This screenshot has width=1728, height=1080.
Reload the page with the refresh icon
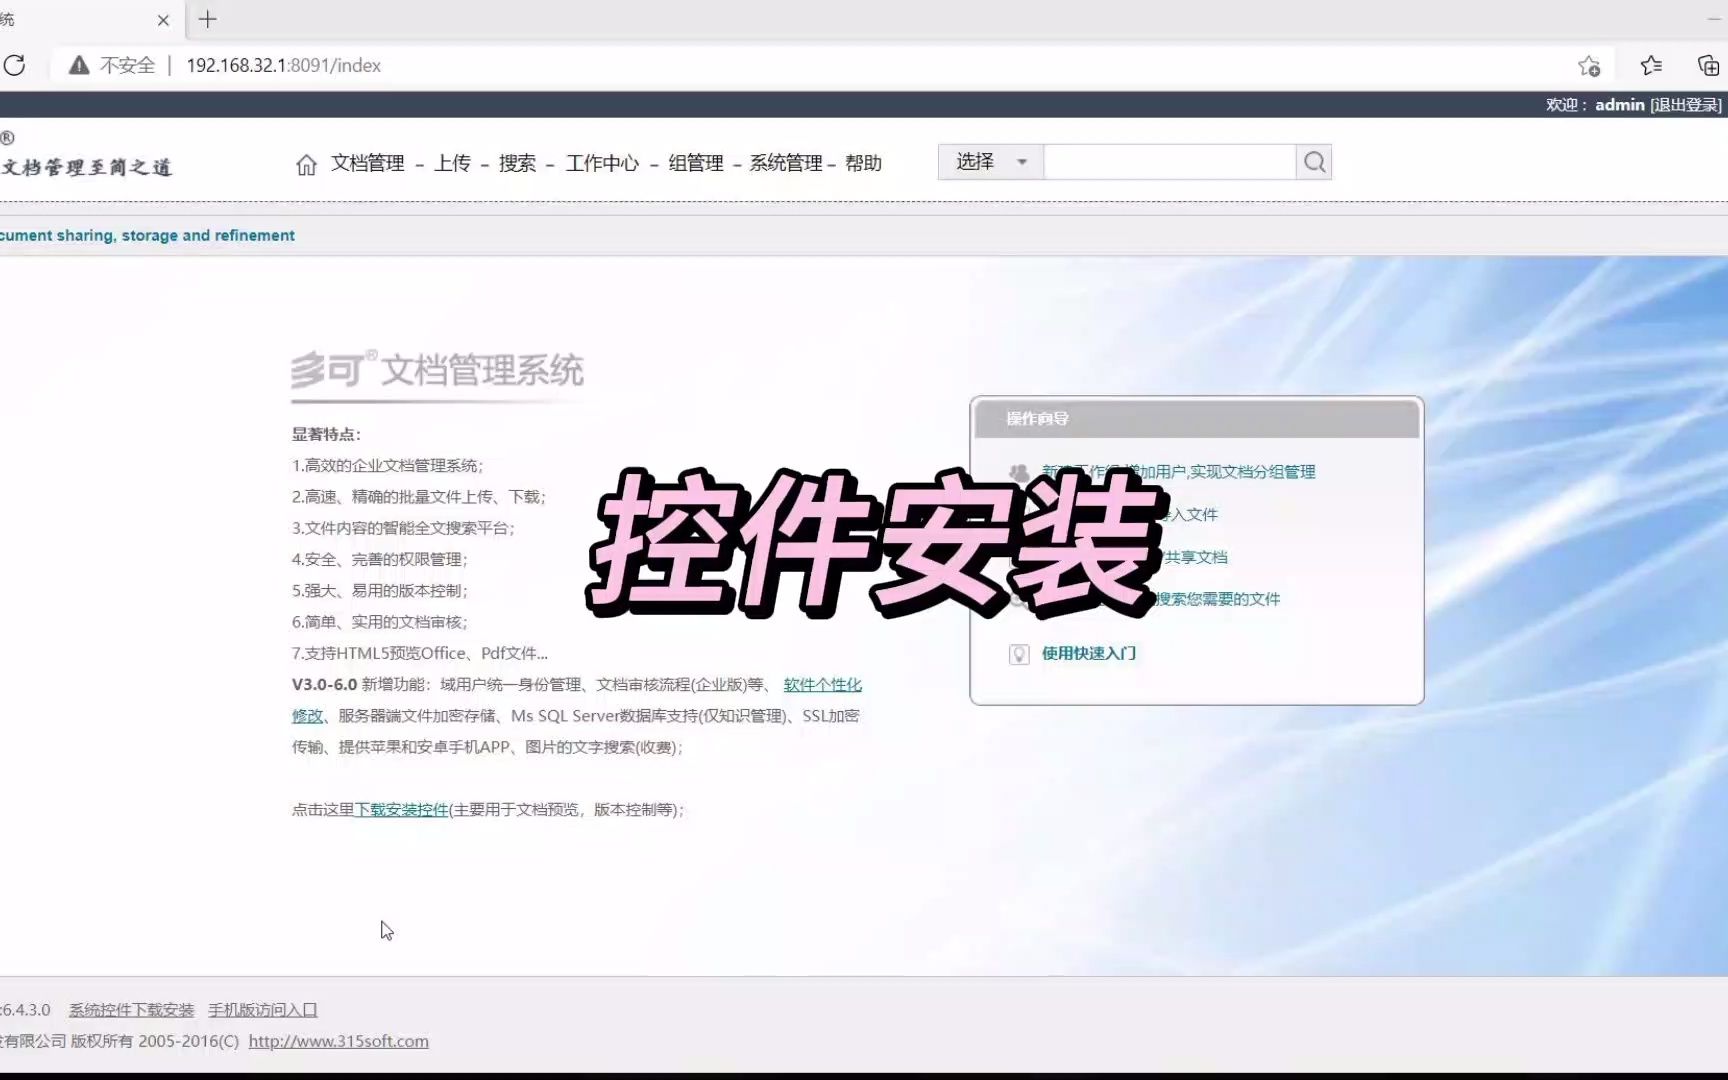click(x=15, y=65)
